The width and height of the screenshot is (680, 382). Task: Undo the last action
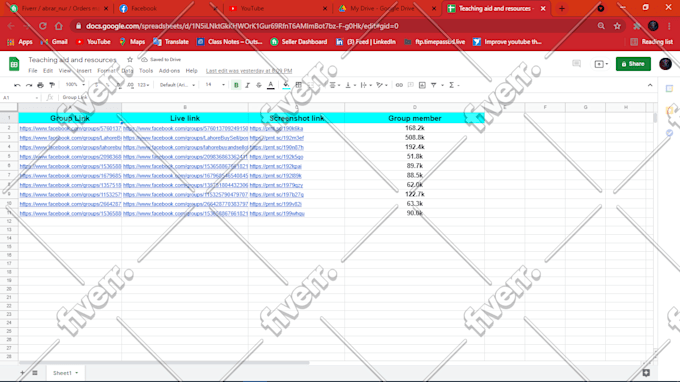tap(17, 85)
